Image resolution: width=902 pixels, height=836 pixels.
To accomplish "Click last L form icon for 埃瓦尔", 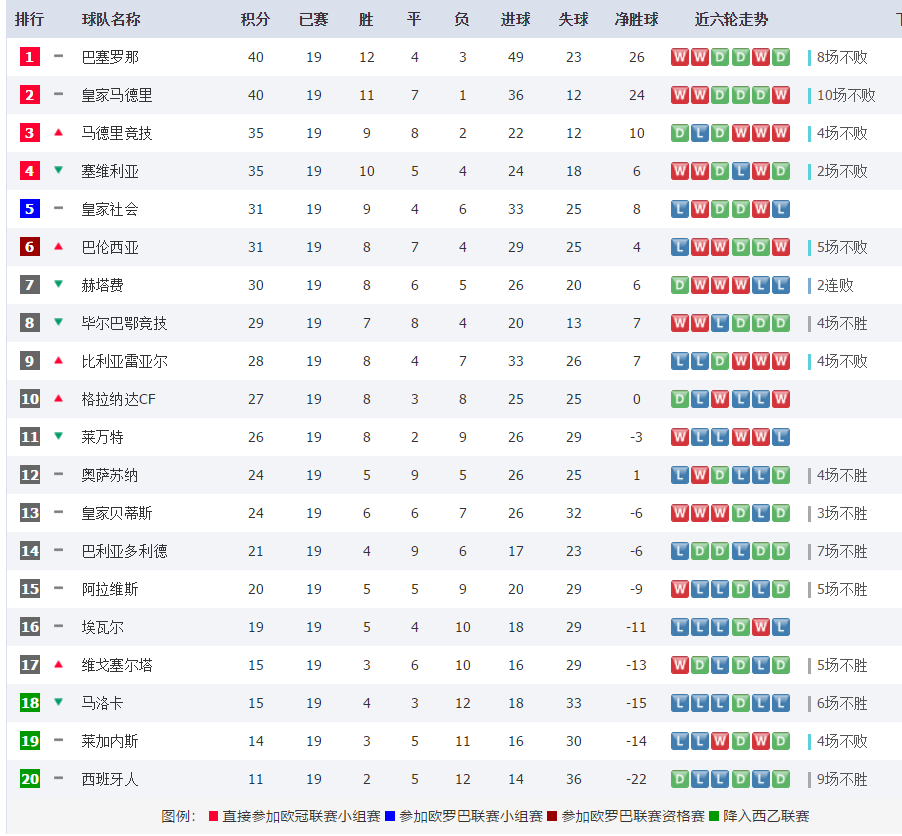I will click(781, 627).
